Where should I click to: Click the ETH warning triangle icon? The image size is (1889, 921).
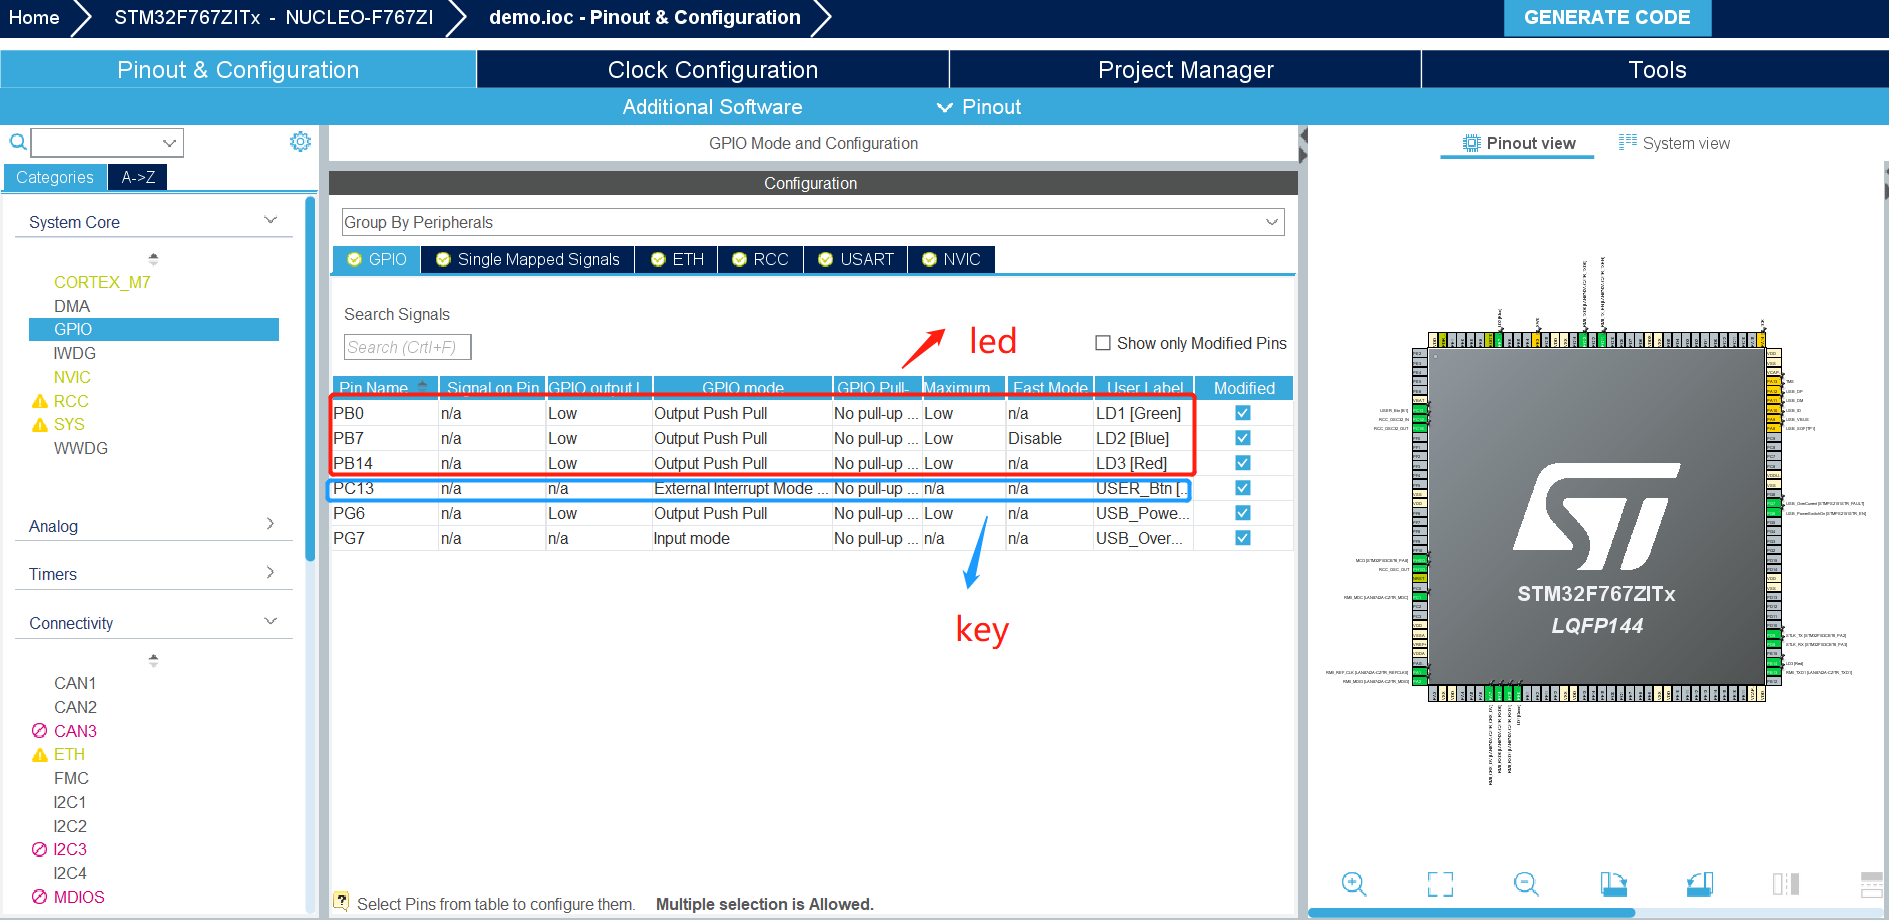click(40, 755)
